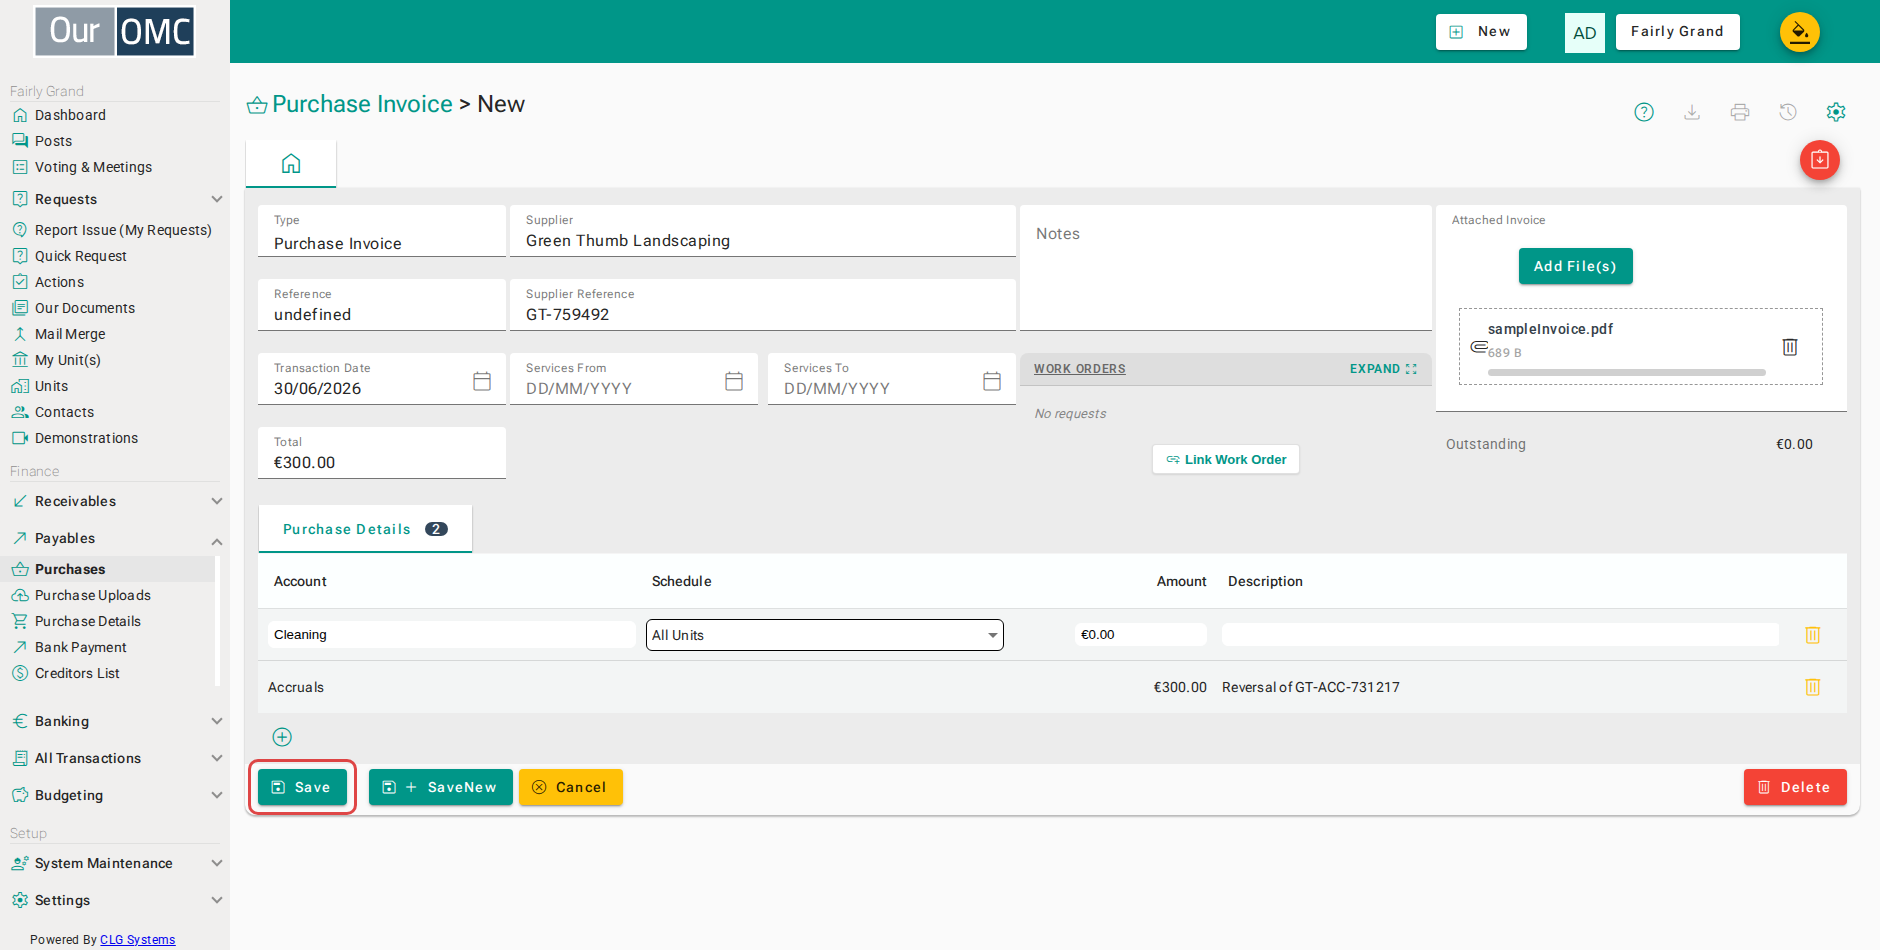This screenshot has height=950, width=1880.
Task: Open the settings gear icon near print
Action: [1836, 112]
